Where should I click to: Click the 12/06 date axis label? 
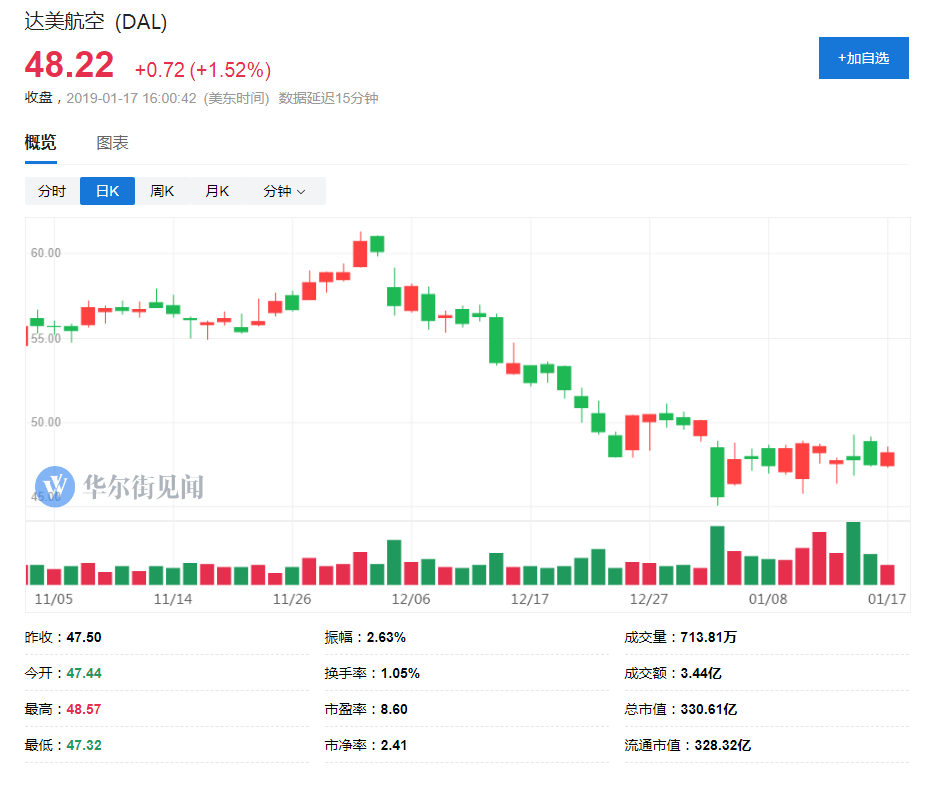(x=411, y=599)
